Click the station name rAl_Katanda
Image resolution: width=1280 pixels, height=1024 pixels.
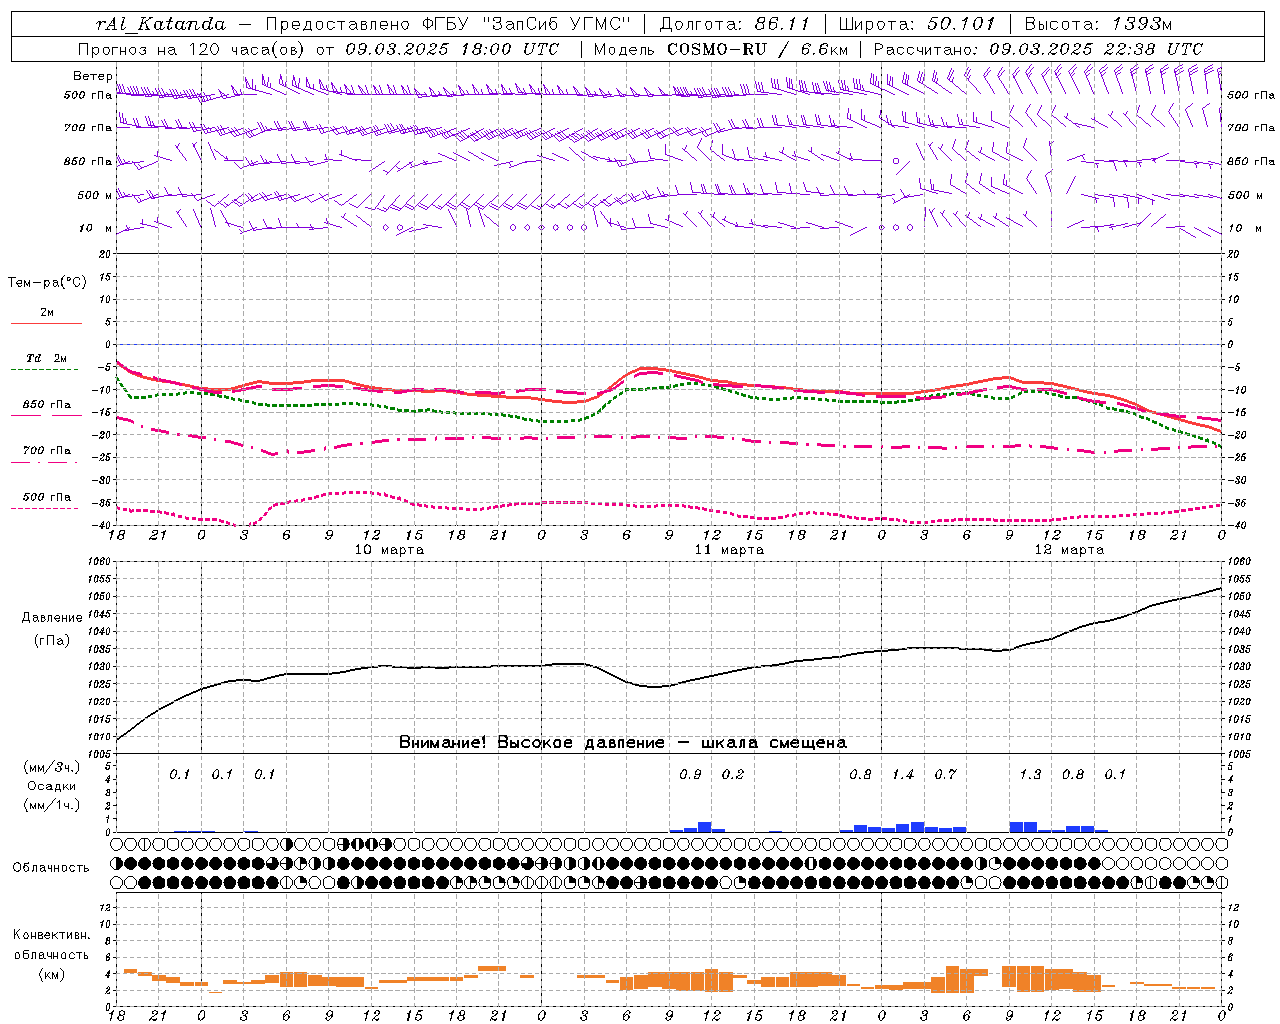click(161, 24)
